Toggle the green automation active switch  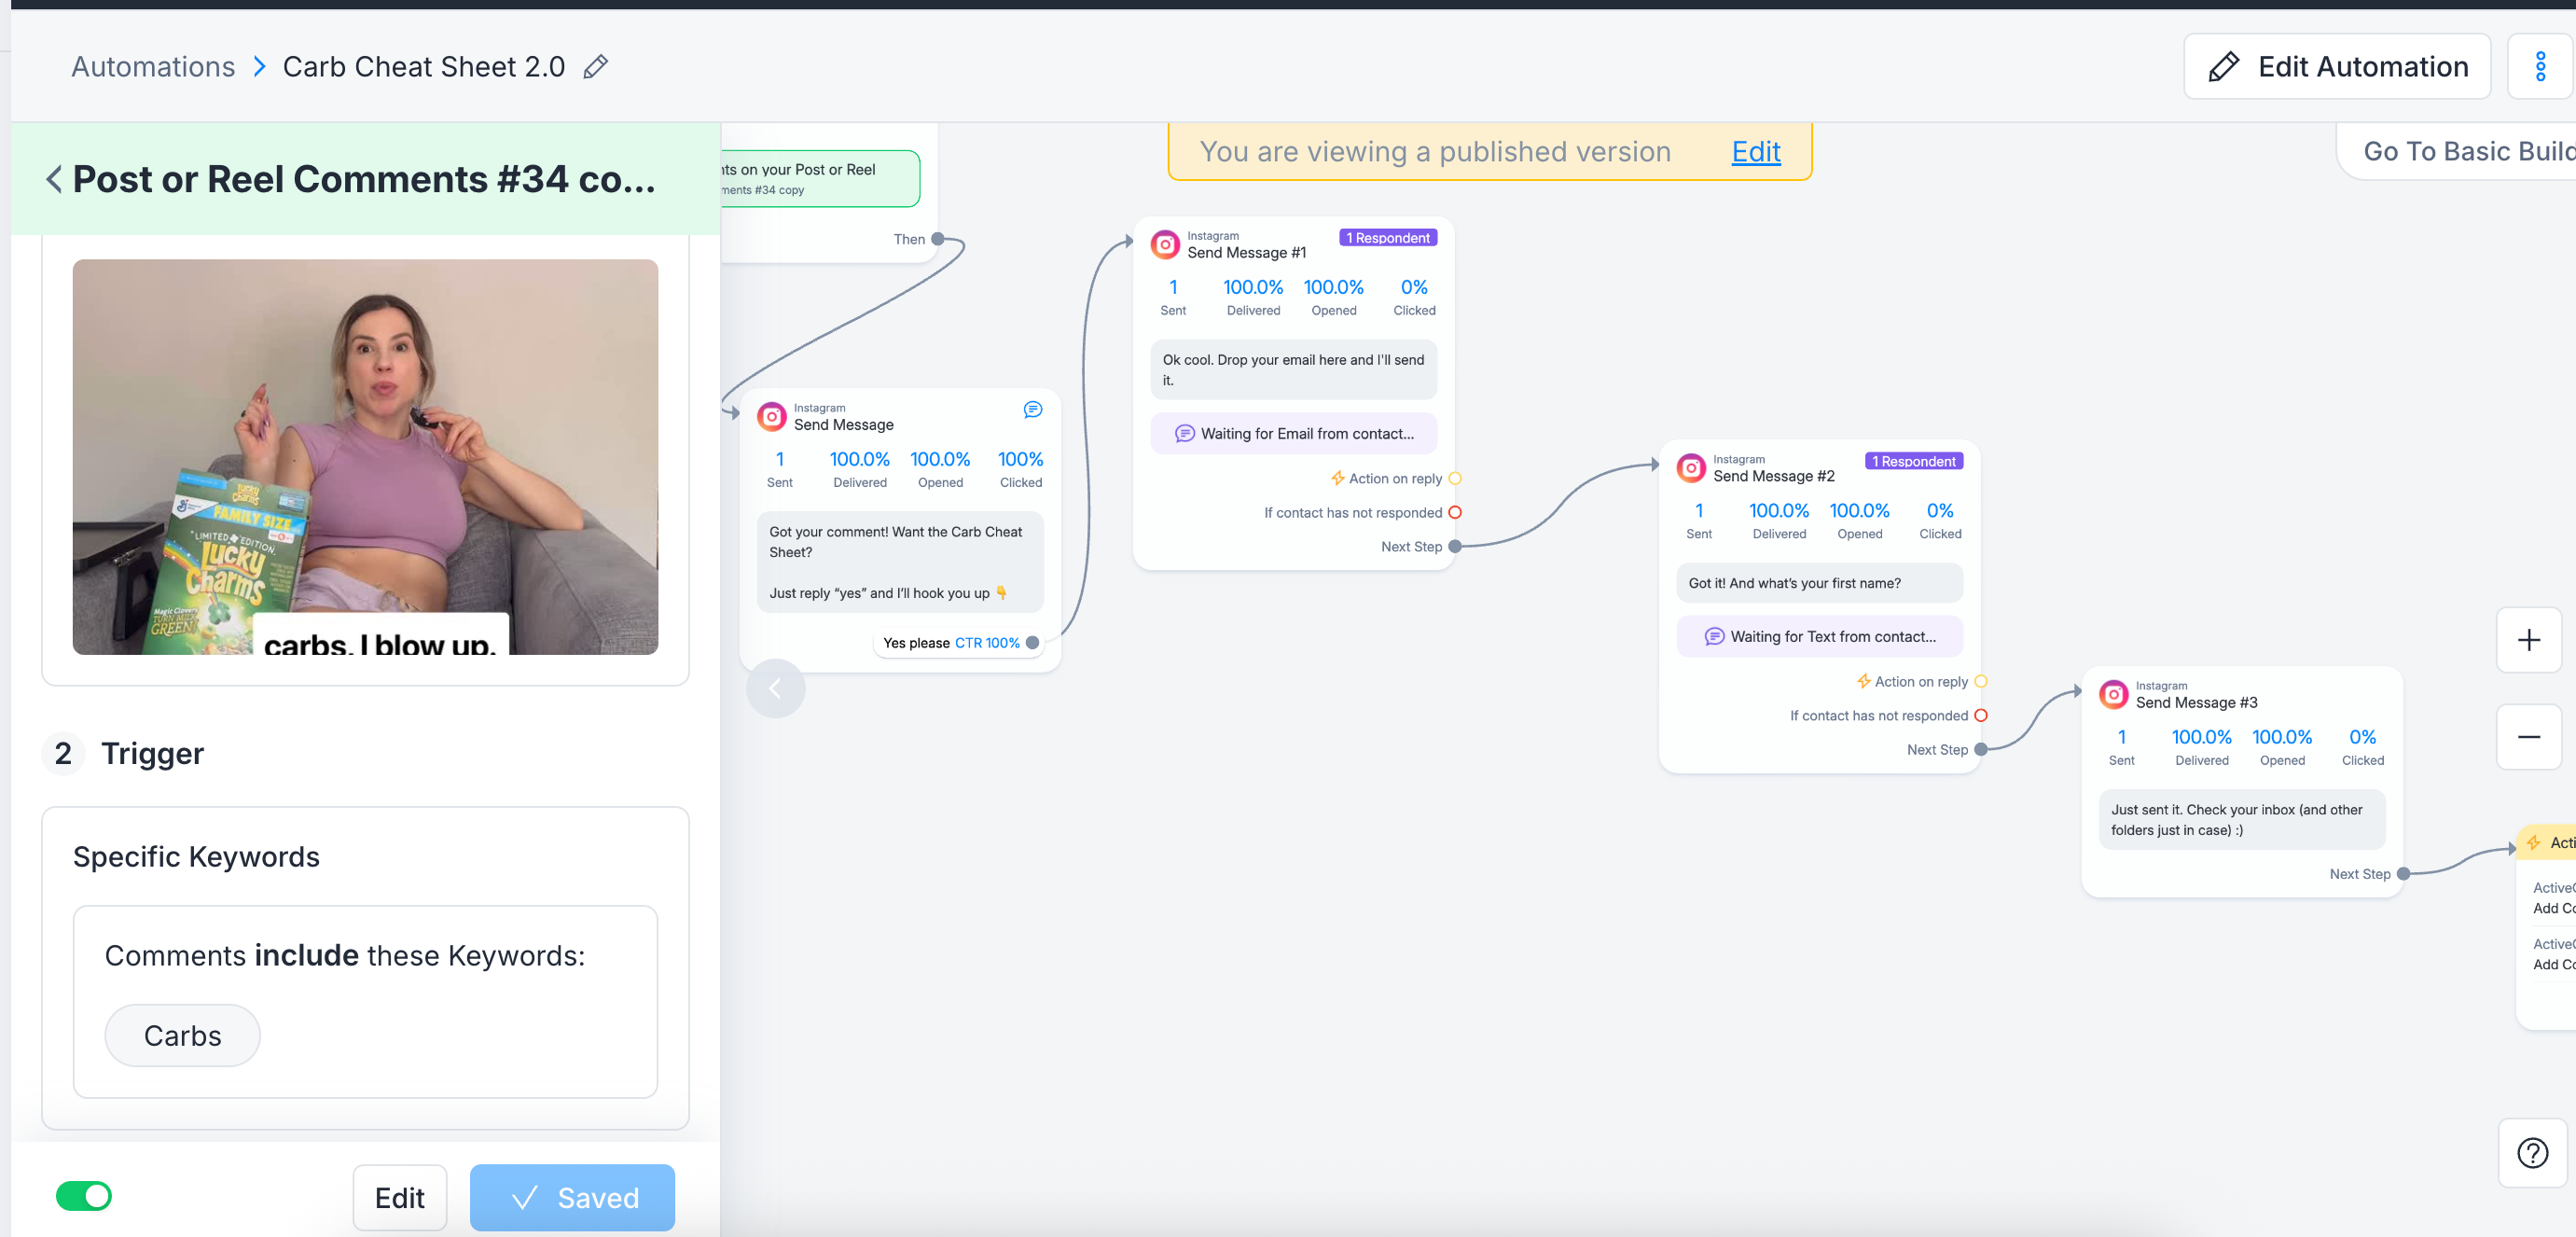tap(84, 1196)
